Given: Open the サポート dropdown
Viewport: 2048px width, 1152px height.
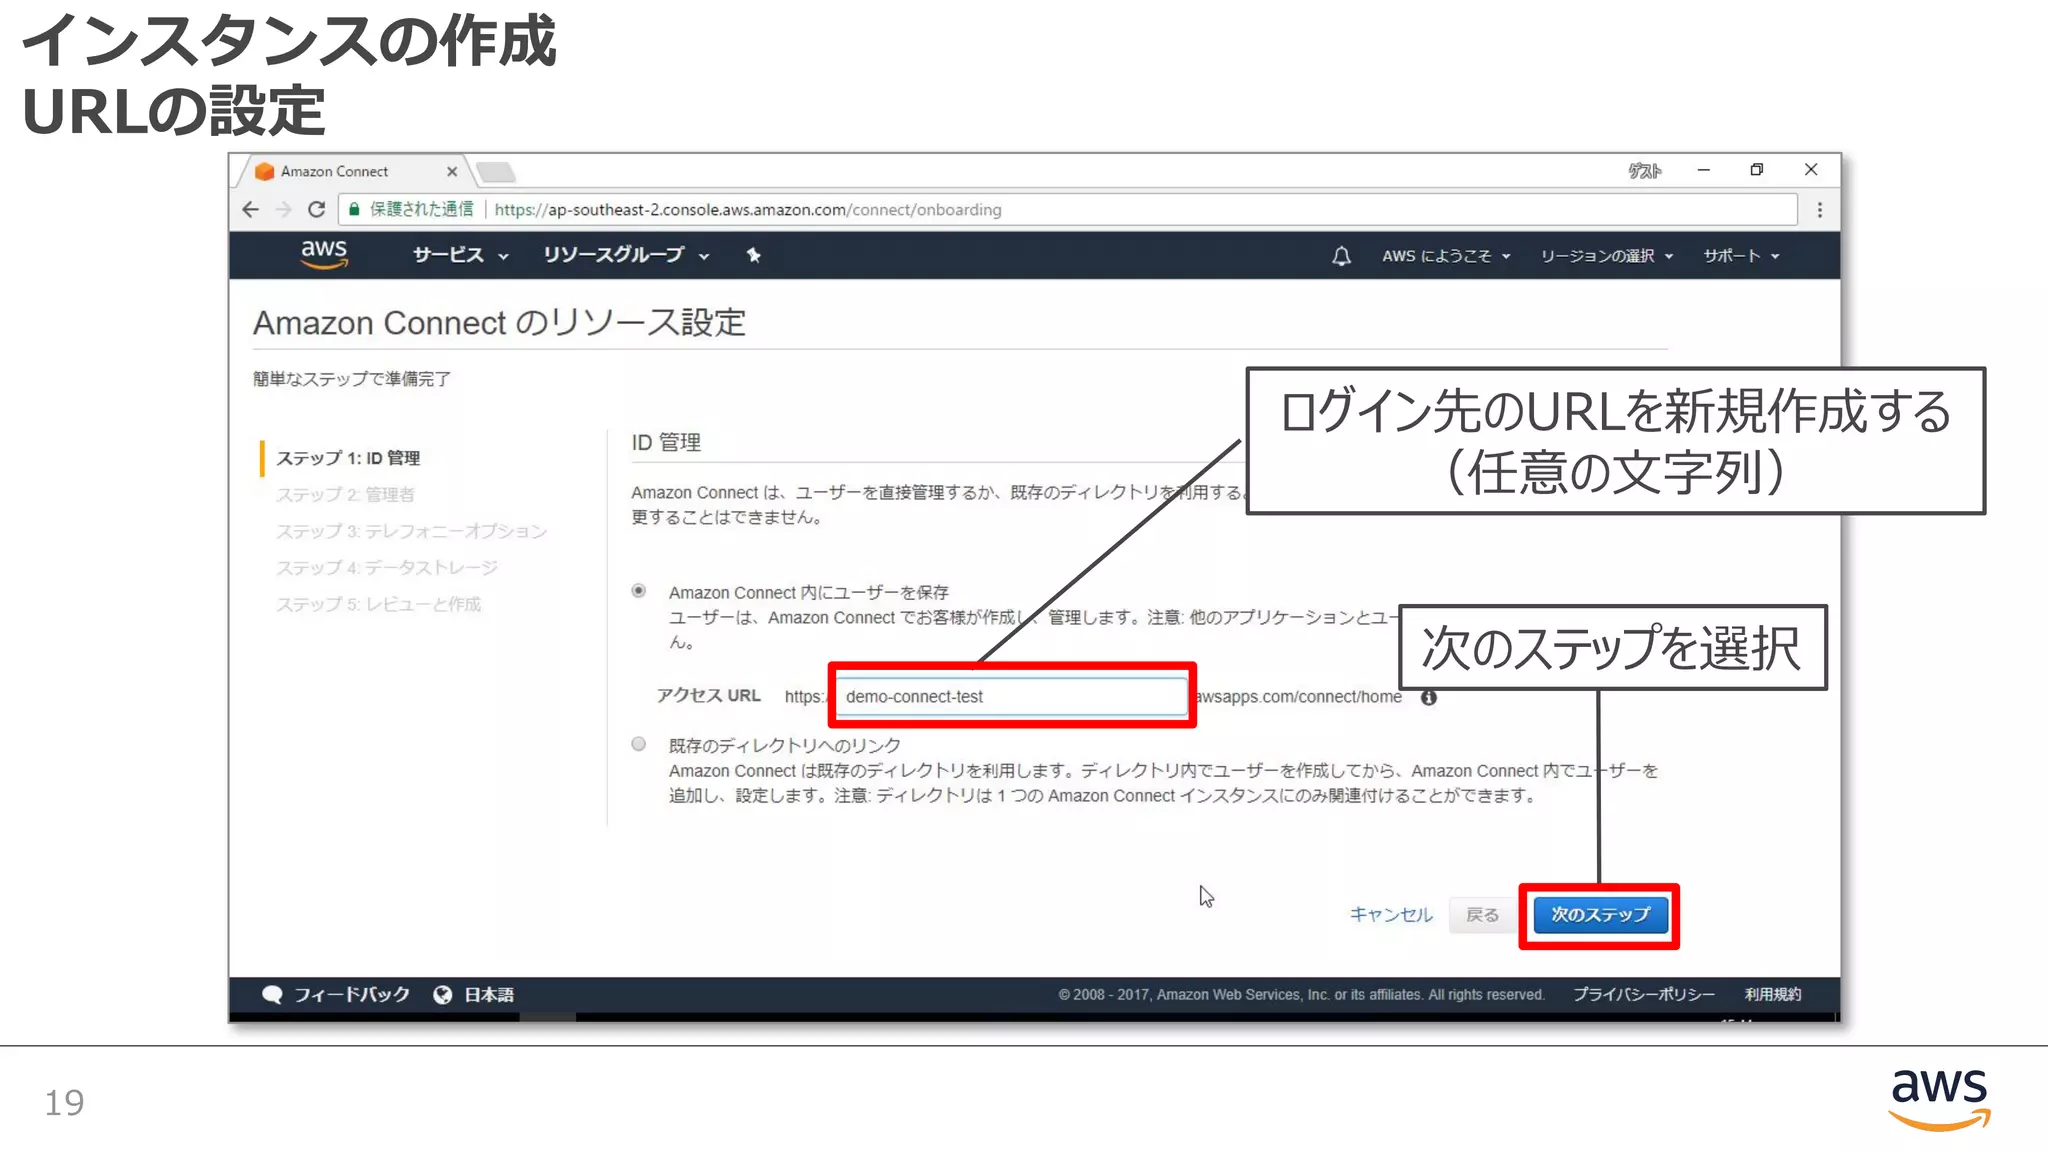Looking at the screenshot, I should tap(1741, 256).
